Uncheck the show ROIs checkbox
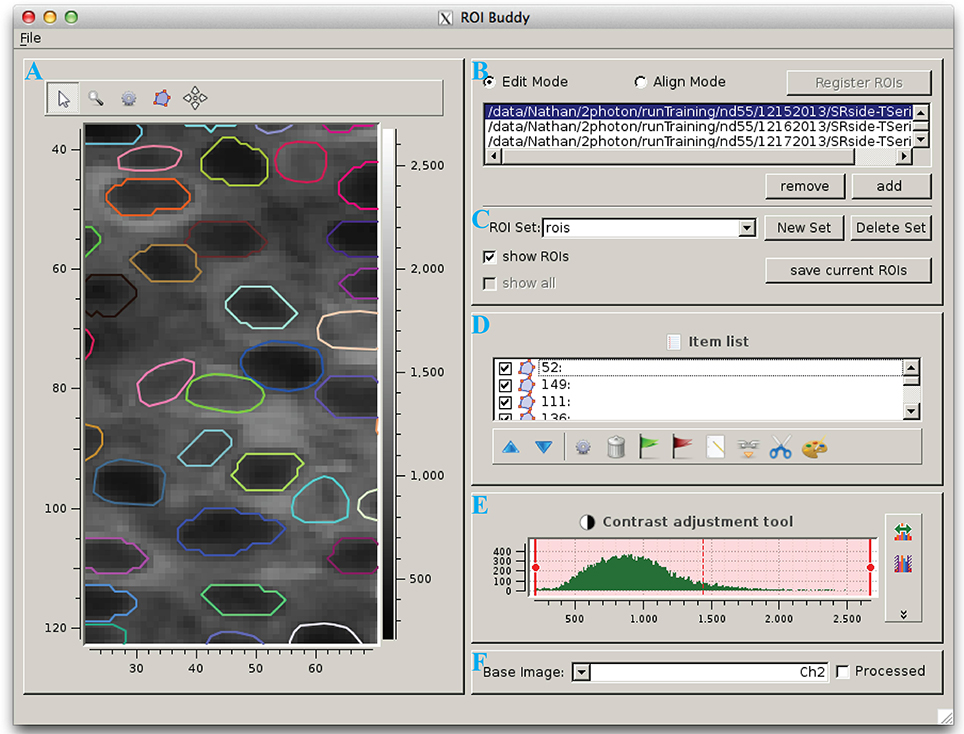Viewport: 964px width, 734px height. point(489,256)
